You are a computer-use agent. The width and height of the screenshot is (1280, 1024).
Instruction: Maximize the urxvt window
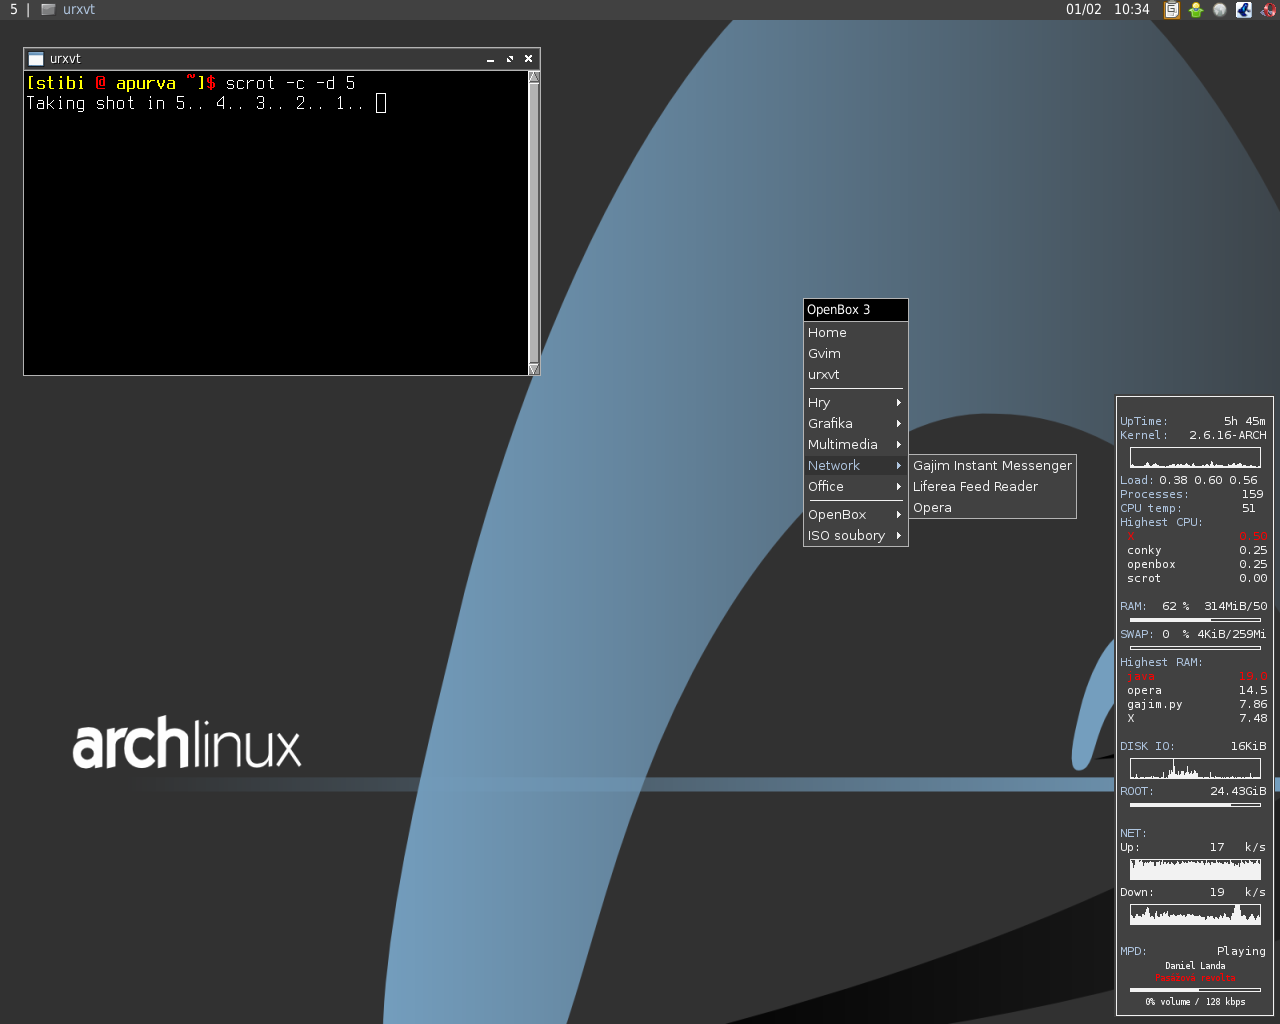point(509,59)
